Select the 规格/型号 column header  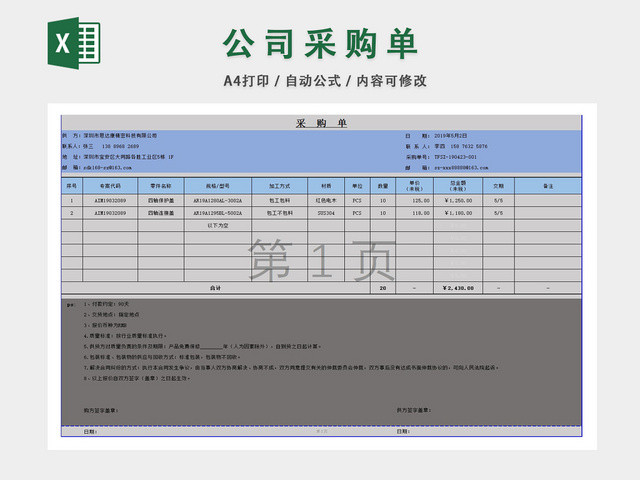point(218,186)
